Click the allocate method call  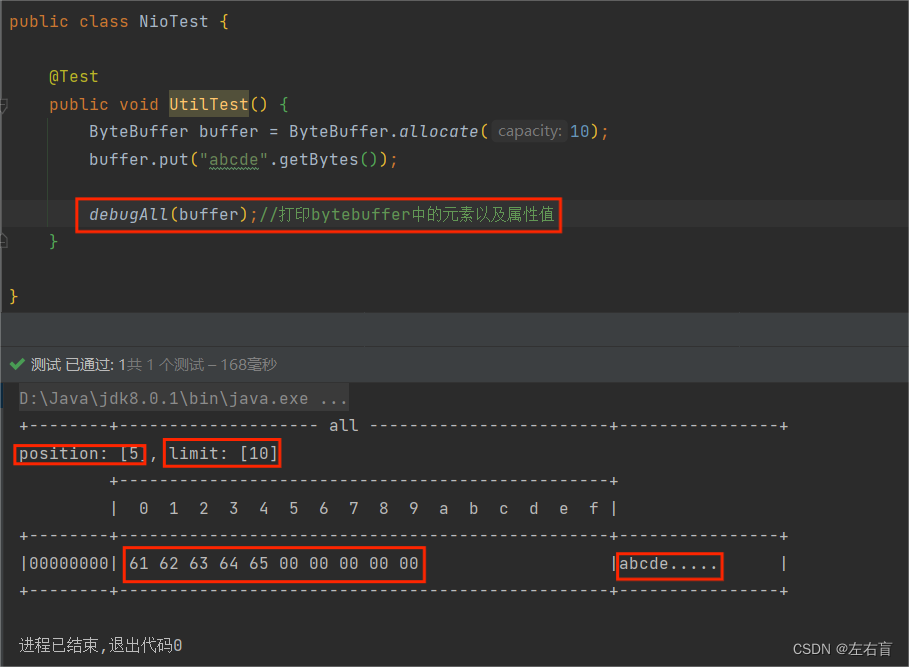pyautogui.click(x=438, y=132)
